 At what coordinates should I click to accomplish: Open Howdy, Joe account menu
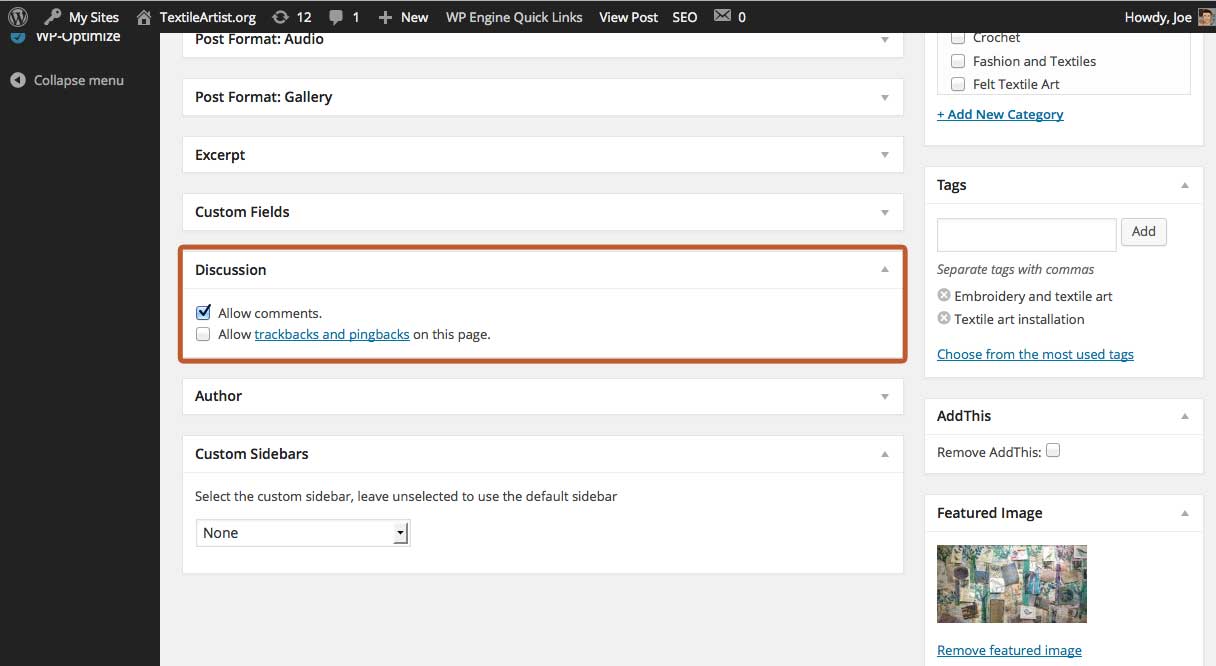tap(1158, 17)
